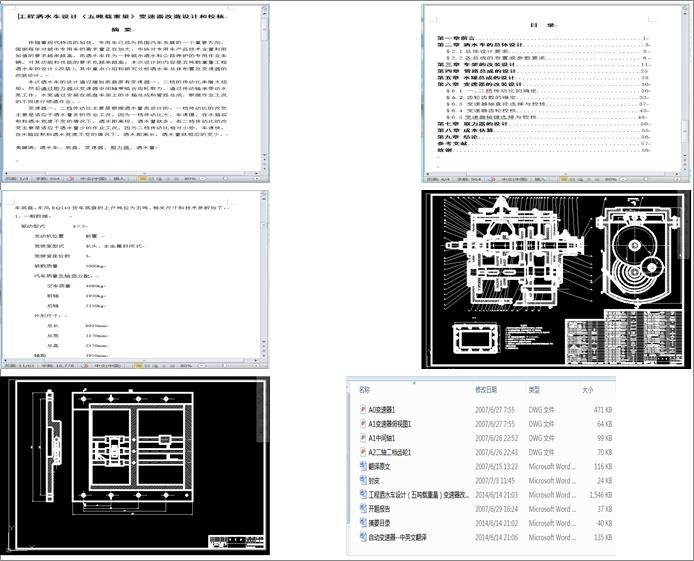Click the DWG file icon beside A0变速器1
This screenshot has height=561, width=694.
pyautogui.click(x=363, y=410)
